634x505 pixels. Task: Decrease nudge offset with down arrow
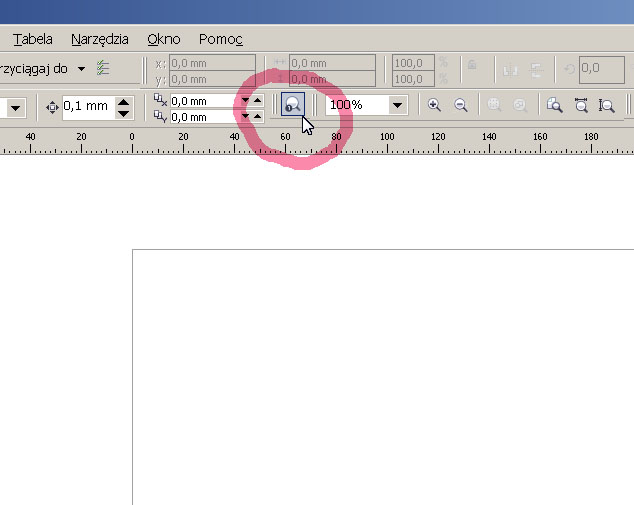coord(123,112)
